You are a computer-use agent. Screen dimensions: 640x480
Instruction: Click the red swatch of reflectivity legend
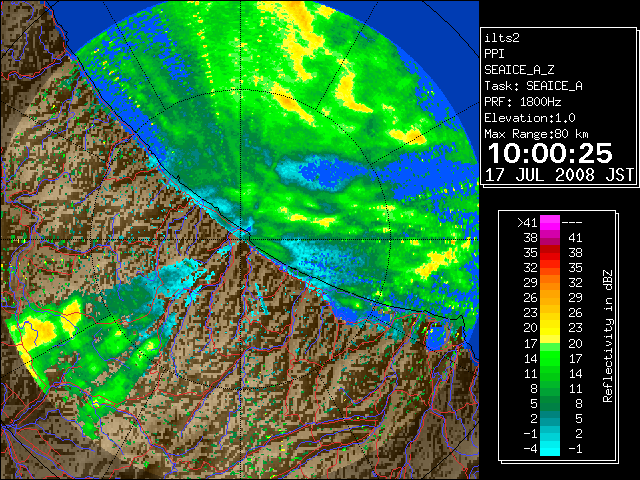point(550,253)
